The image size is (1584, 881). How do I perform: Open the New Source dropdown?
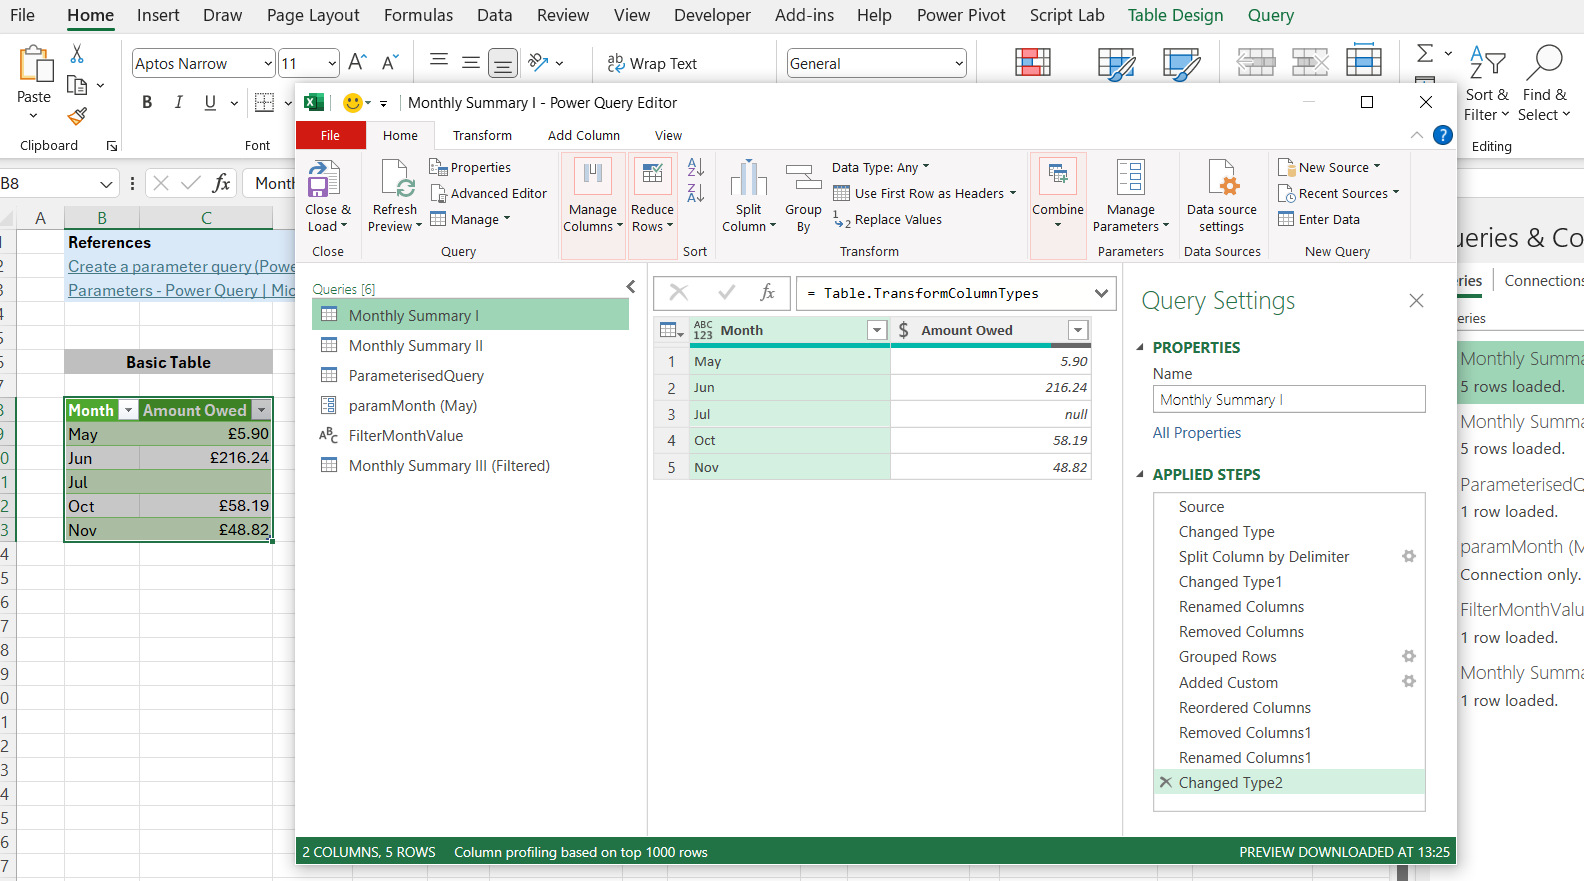(x=1329, y=167)
